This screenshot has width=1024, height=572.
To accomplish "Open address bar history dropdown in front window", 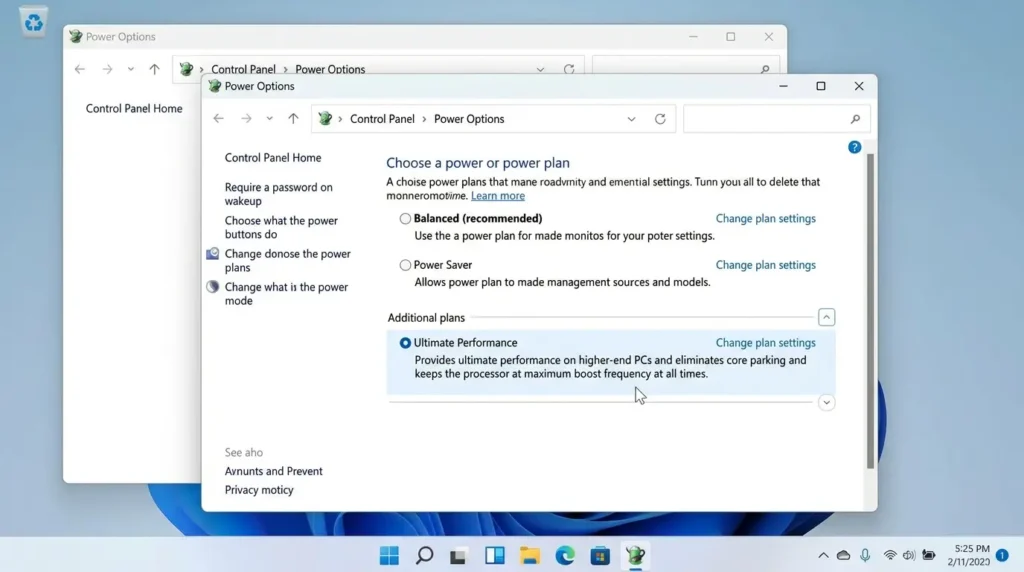I will (631, 119).
